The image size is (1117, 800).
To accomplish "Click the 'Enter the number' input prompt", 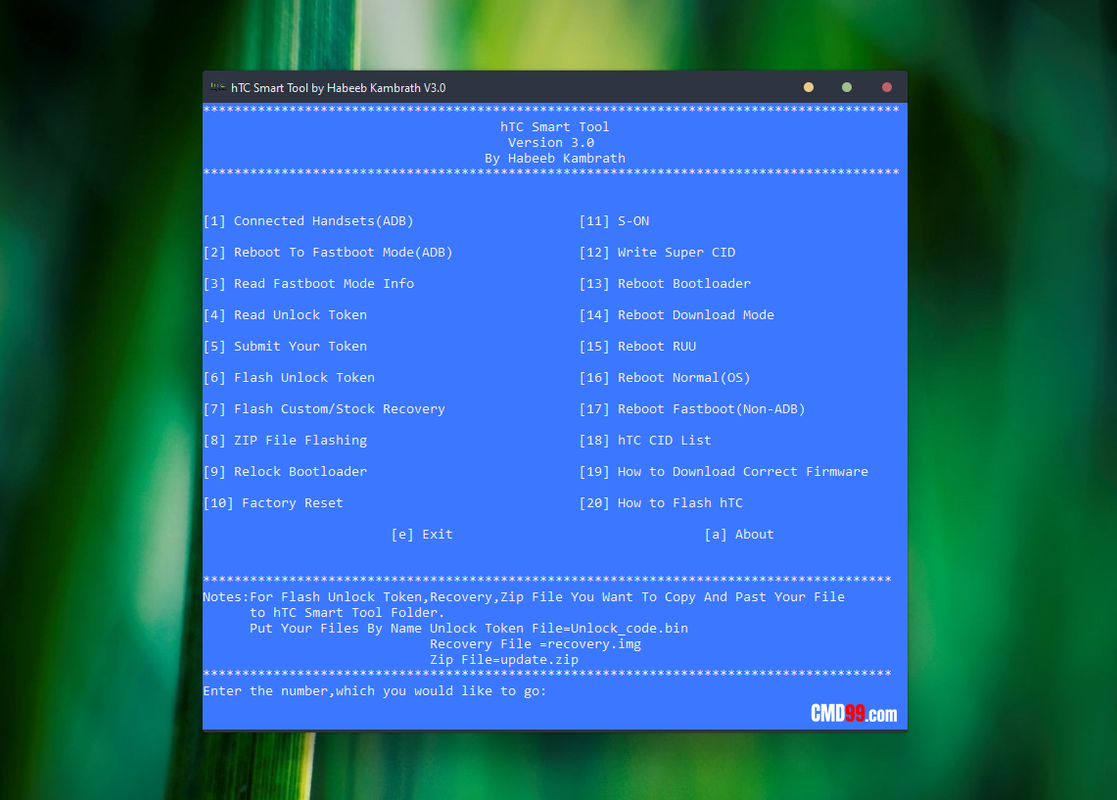I will click(x=375, y=691).
